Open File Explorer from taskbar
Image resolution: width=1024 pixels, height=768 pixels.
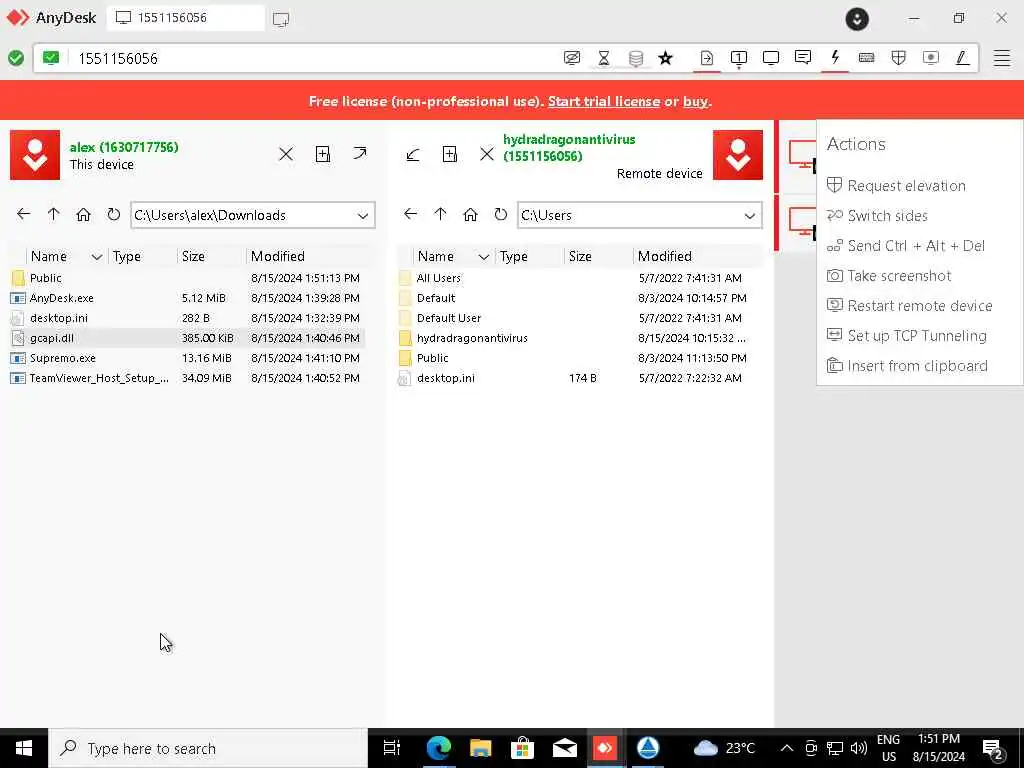(x=481, y=748)
